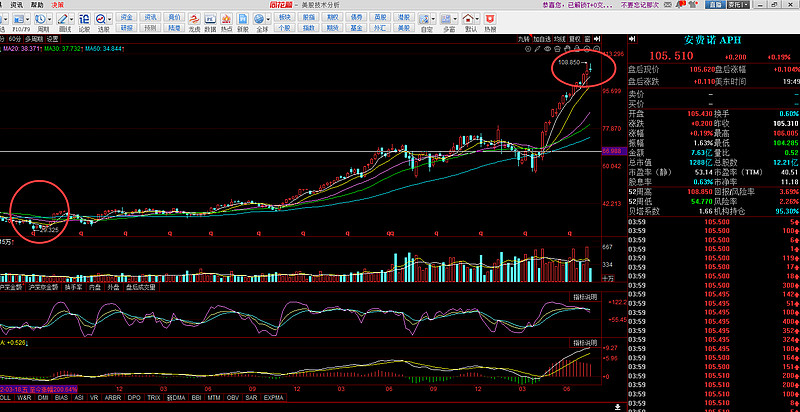
Task: Open the F10/F9 info icon
Action: (x=18, y=19)
